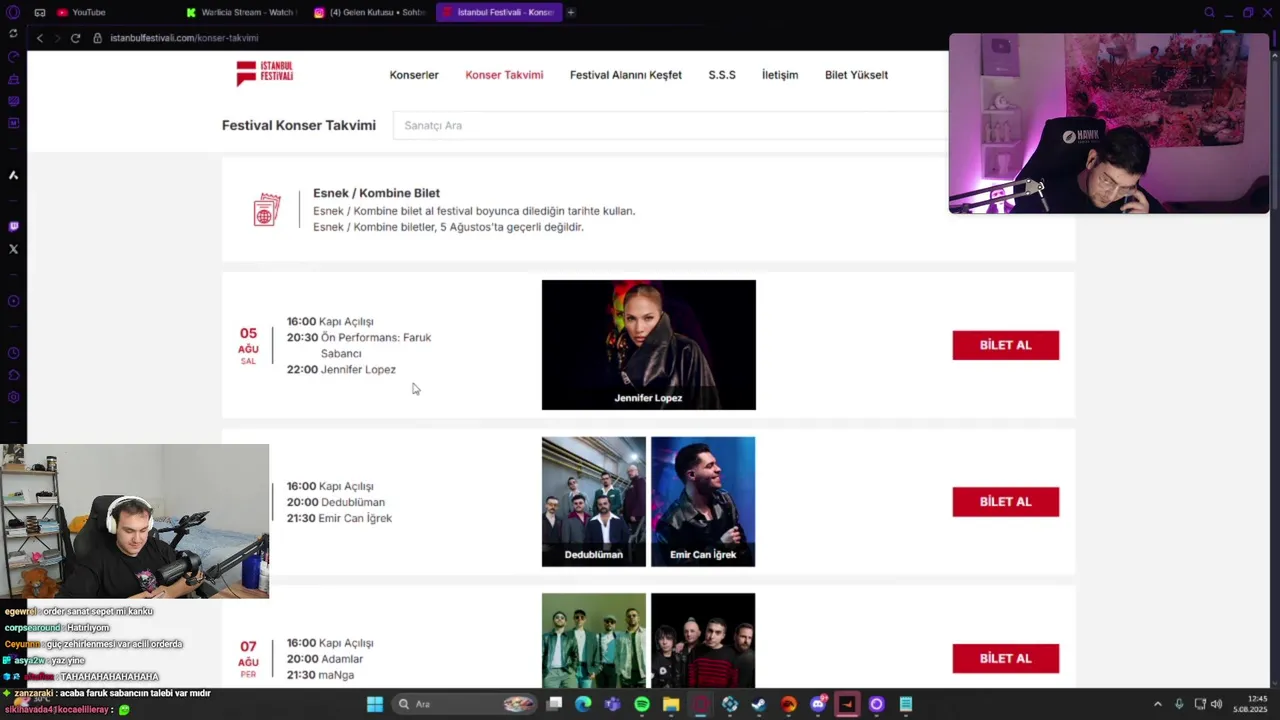Viewport: 1280px width, 720px height.
Task: Click the microphone icon in system tray
Action: 1179,704
